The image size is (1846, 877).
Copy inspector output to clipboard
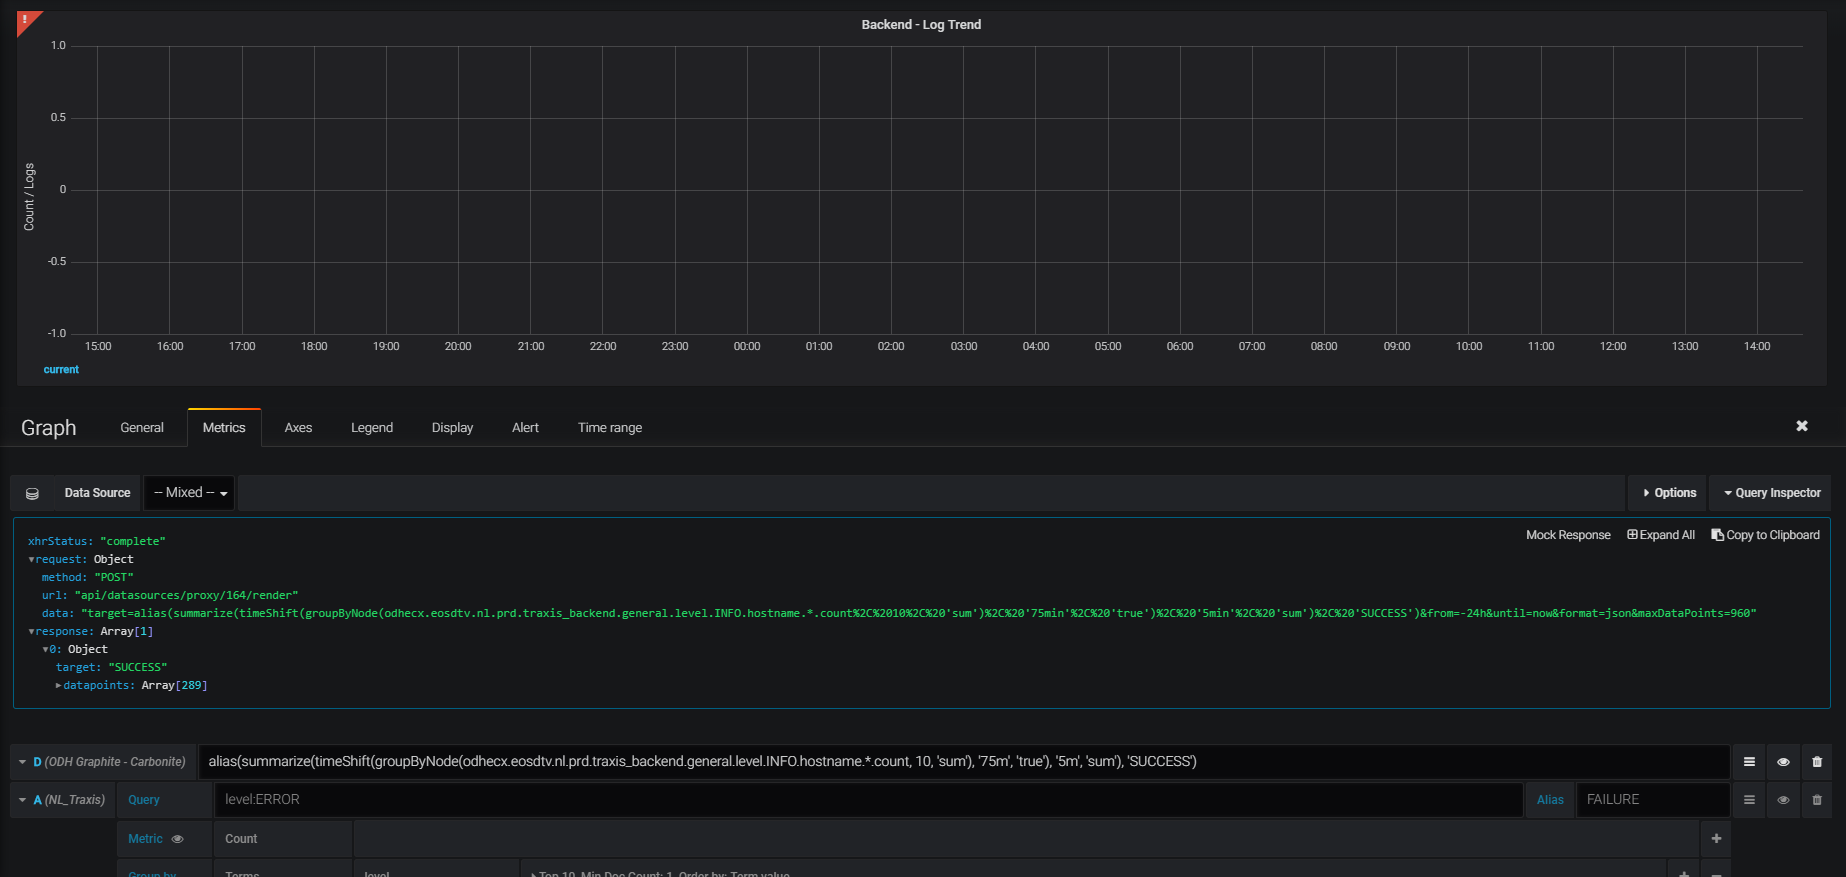click(1766, 535)
